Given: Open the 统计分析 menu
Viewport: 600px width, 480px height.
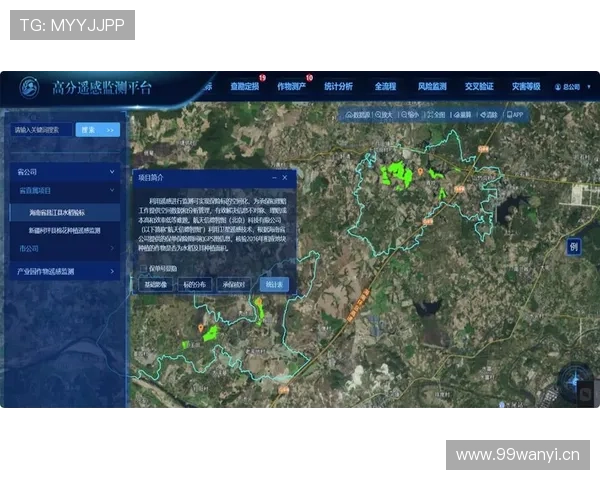Looking at the screenshot, I should tap(338, 87).
